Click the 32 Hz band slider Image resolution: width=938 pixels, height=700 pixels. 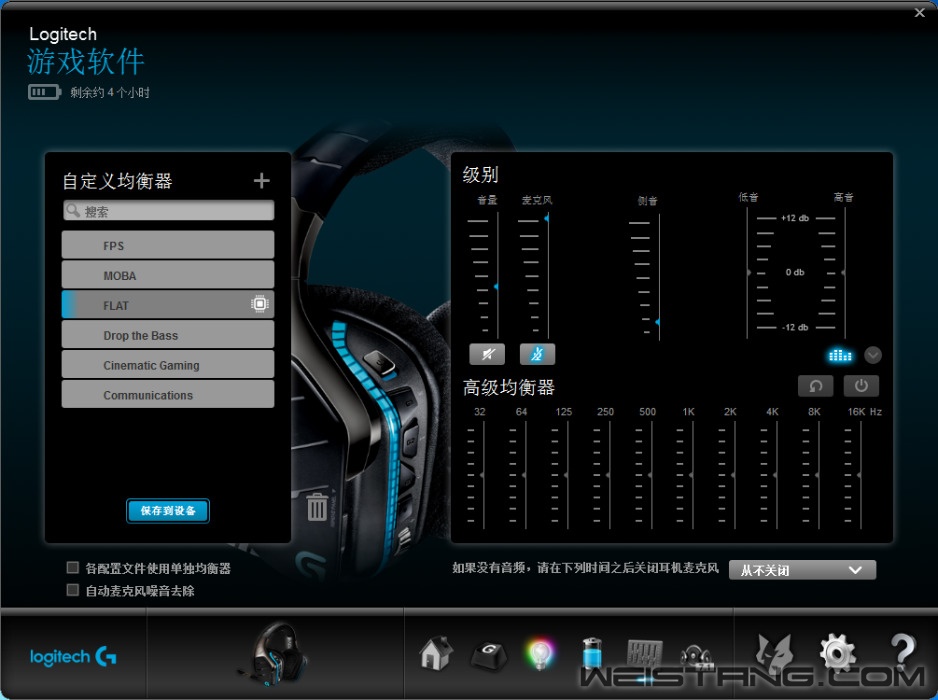[x=483, y=475]
